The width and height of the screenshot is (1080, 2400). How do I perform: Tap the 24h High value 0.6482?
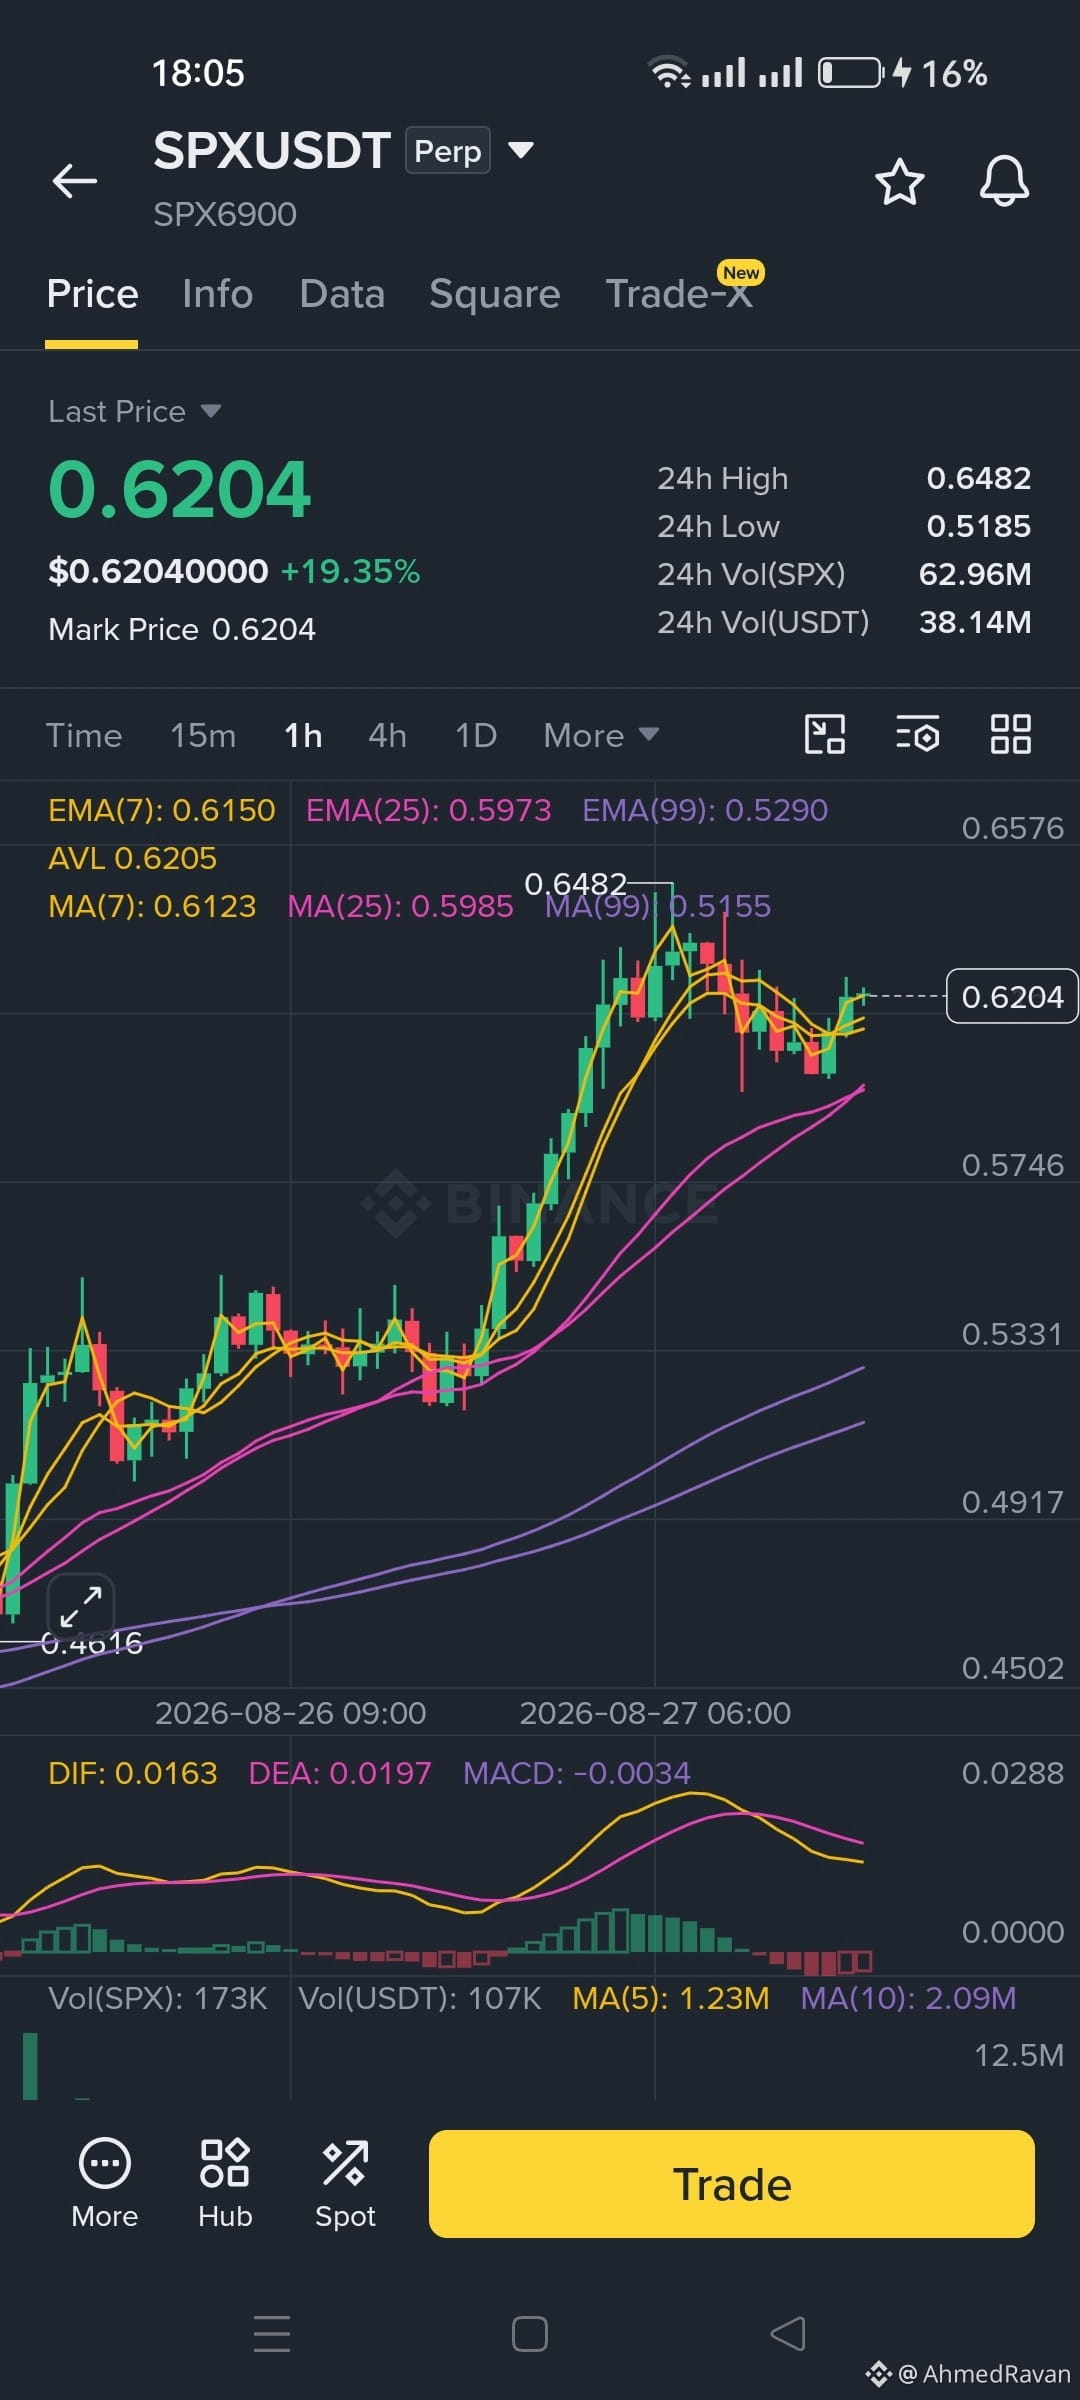coord(979,478)
